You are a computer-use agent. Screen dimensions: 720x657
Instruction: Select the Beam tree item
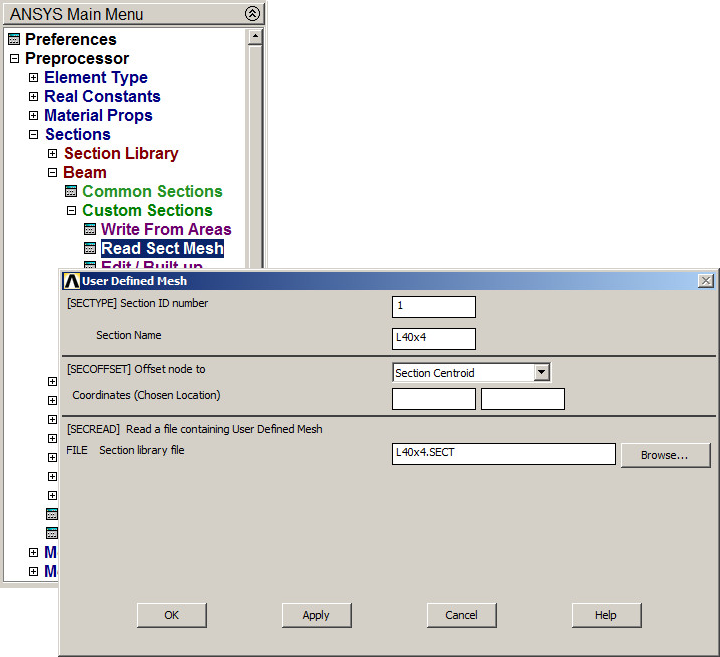(x=84, y=173)
